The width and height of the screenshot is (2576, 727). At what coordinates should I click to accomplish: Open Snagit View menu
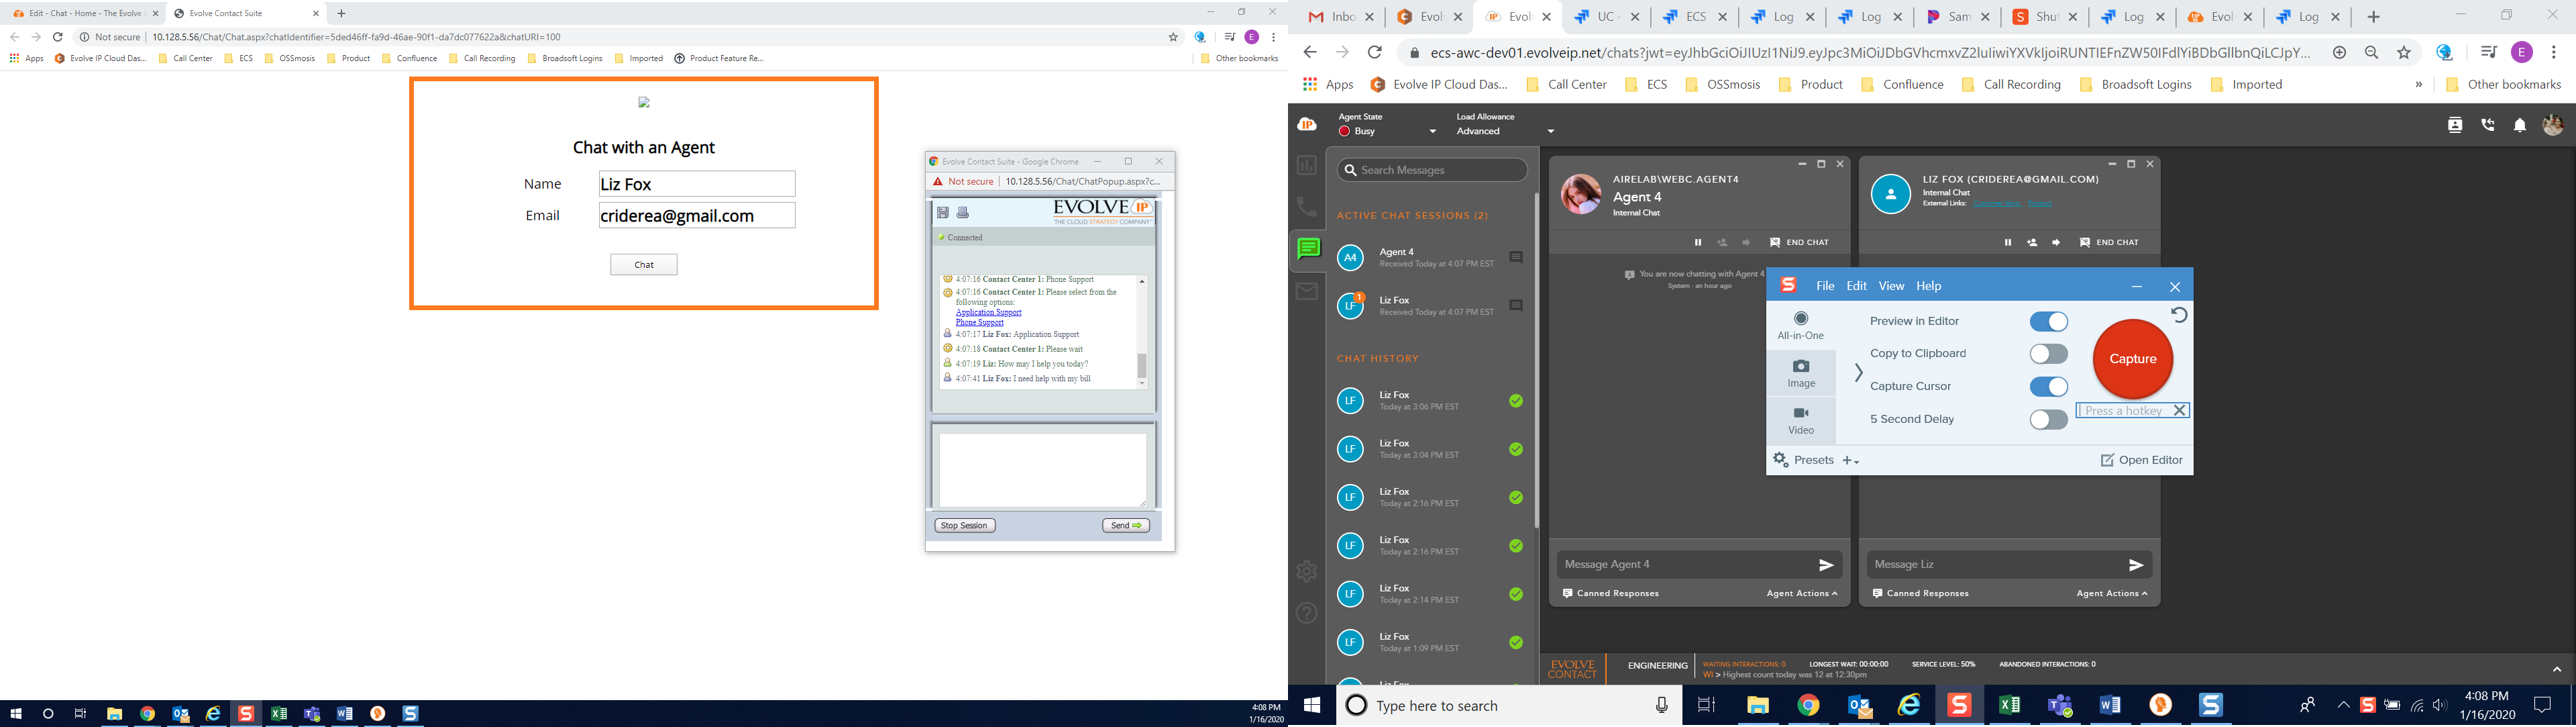(1891, 286)
